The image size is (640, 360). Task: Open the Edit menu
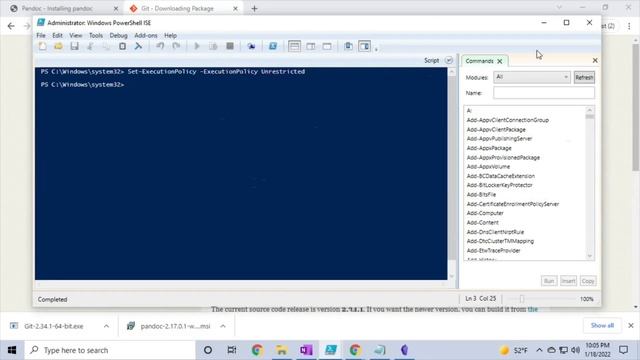[x=57, y=36]
